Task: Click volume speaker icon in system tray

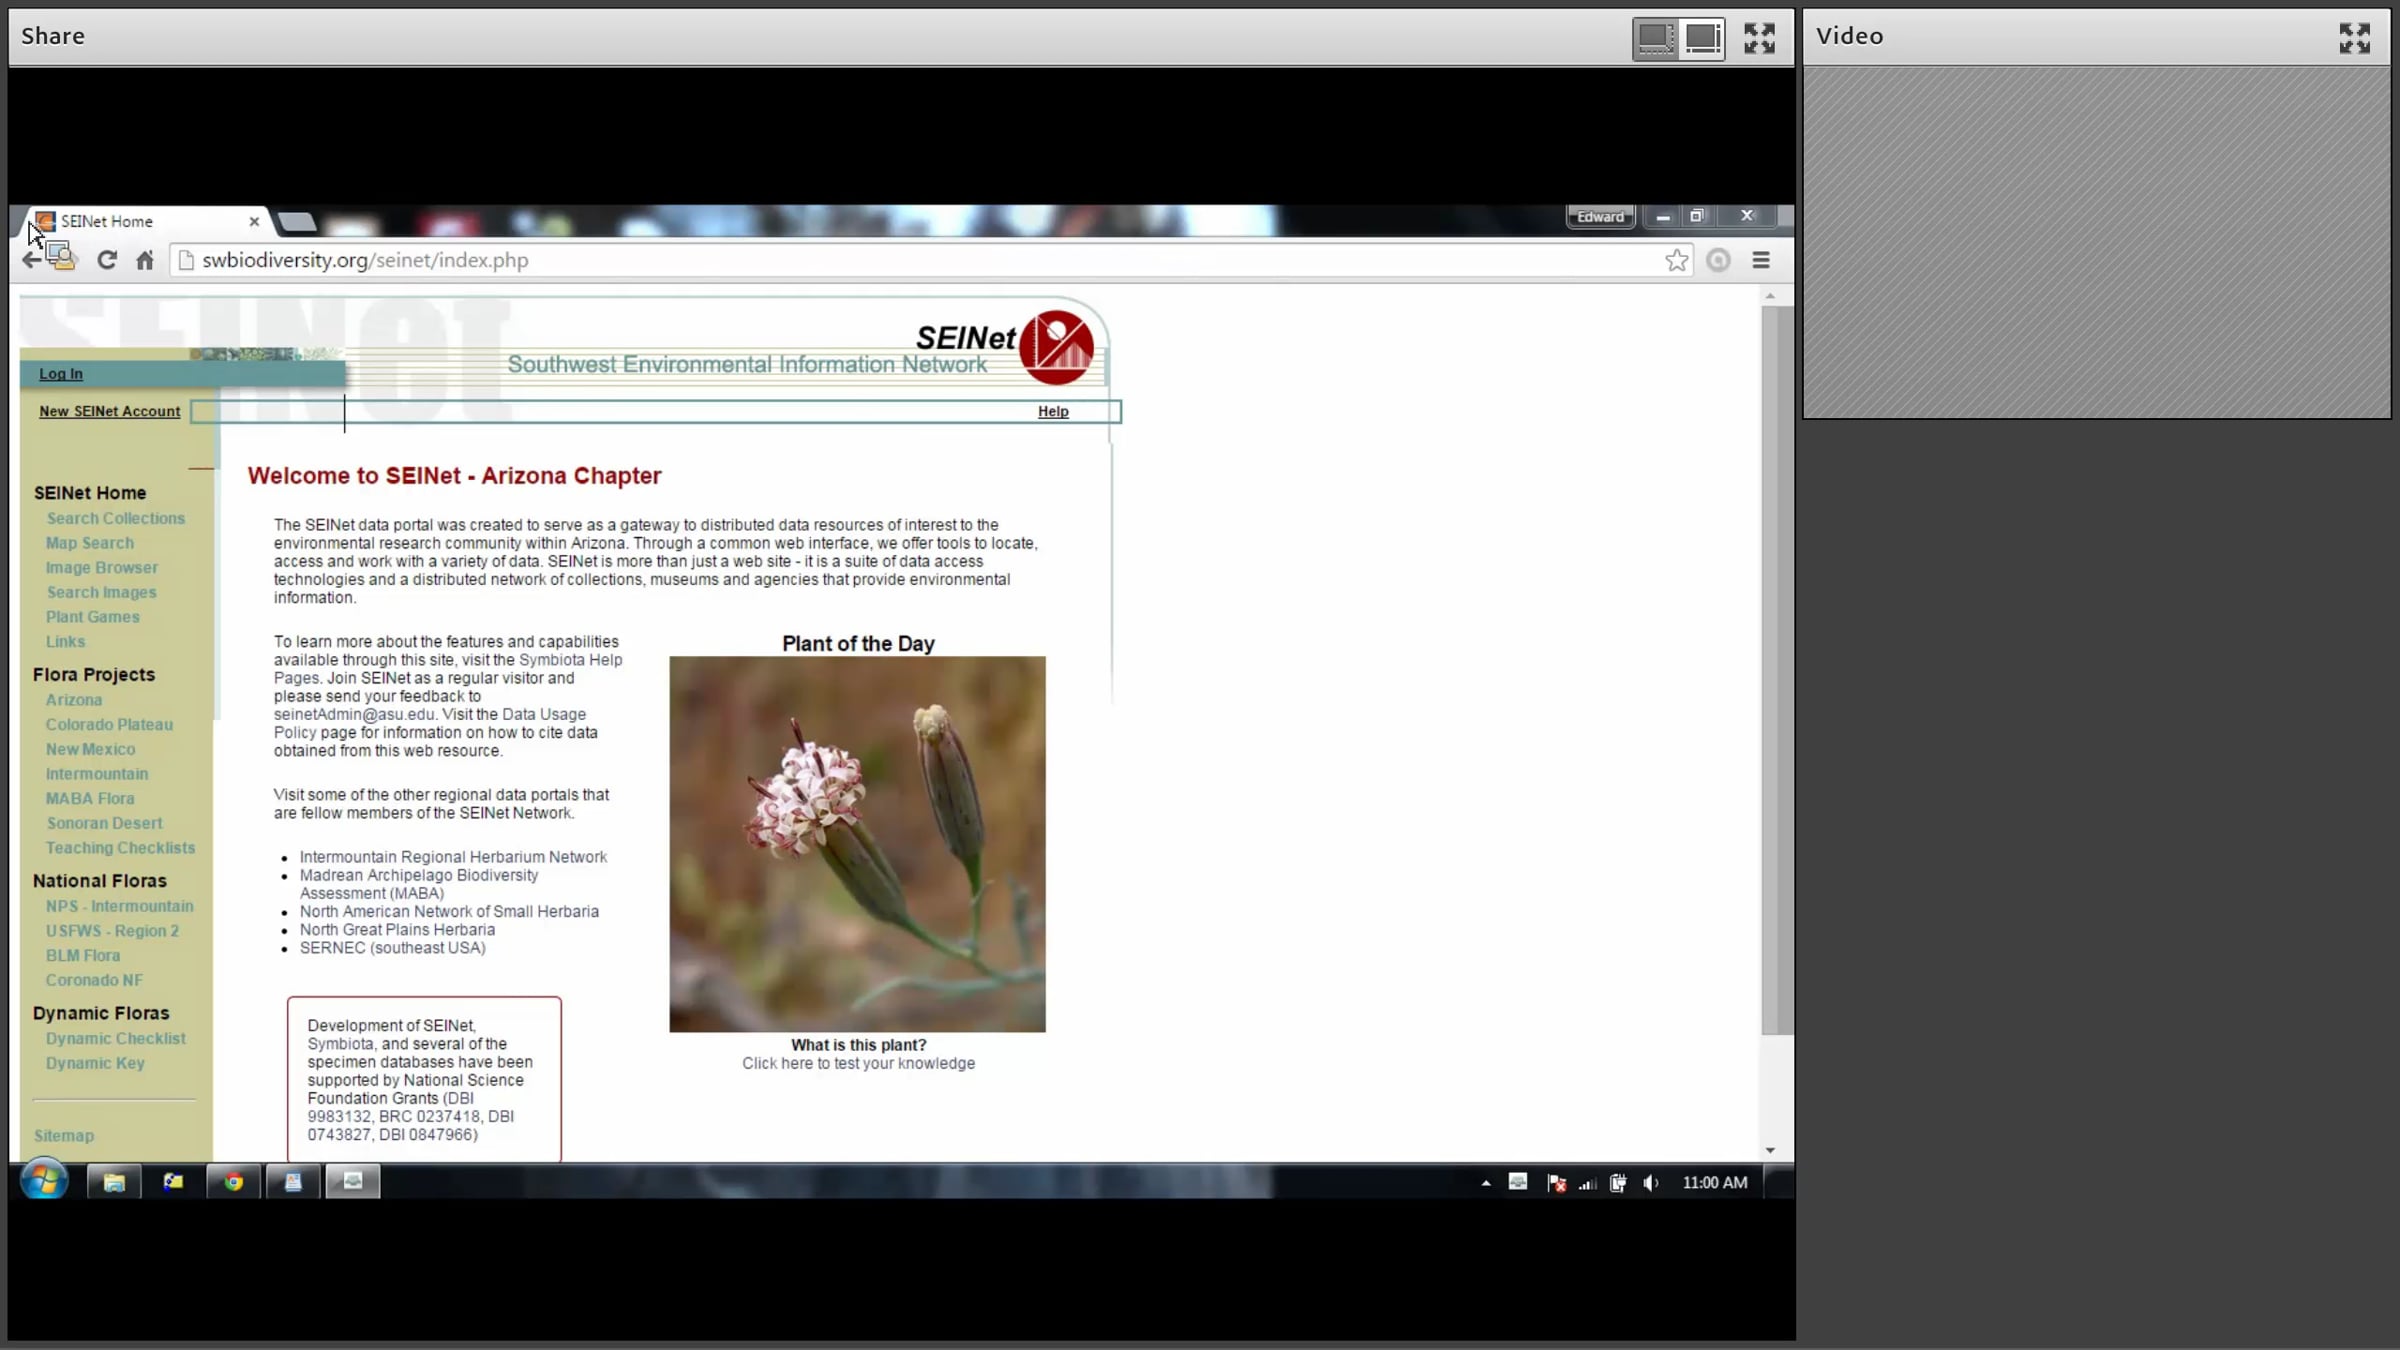Action: [x=1651, y=1183]
